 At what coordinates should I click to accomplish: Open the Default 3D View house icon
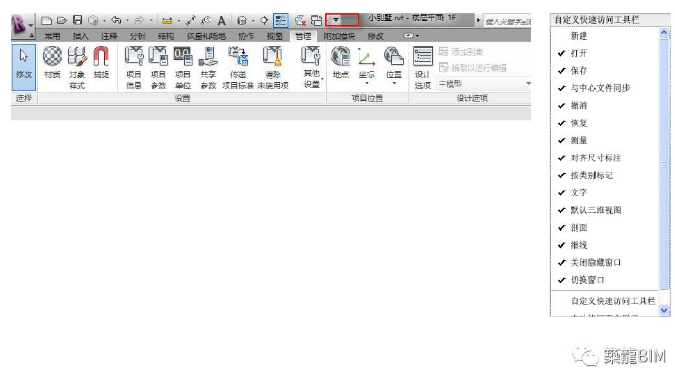[242, 20]
